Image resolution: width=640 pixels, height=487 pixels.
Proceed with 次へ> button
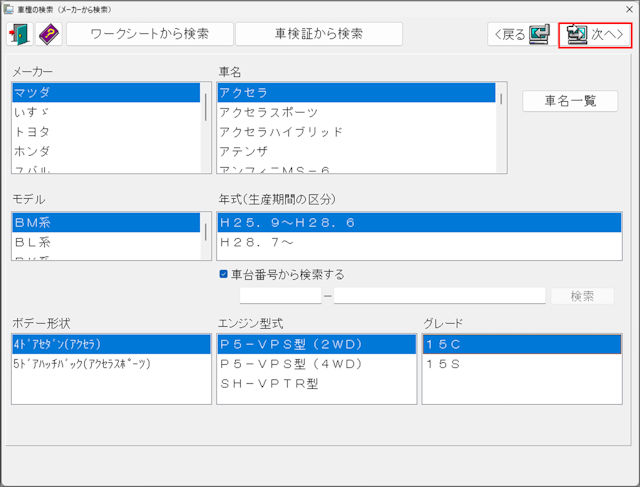[x=595, y=35]
